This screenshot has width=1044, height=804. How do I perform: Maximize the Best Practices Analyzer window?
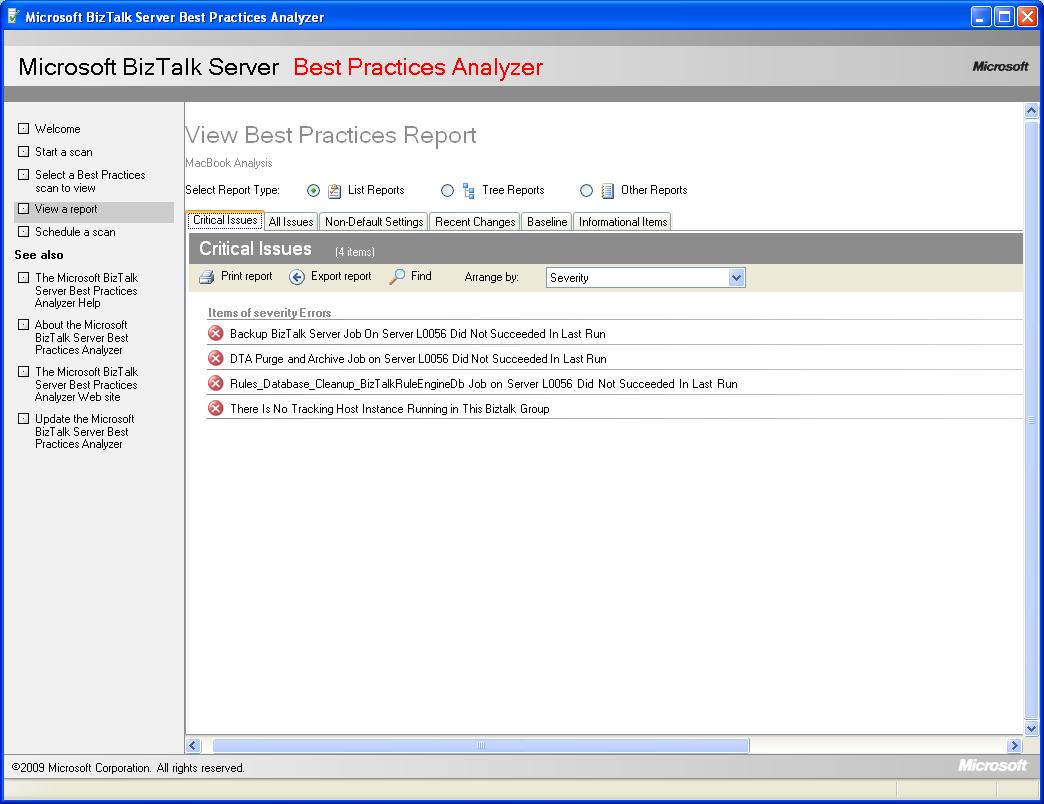click(1004, 16)
